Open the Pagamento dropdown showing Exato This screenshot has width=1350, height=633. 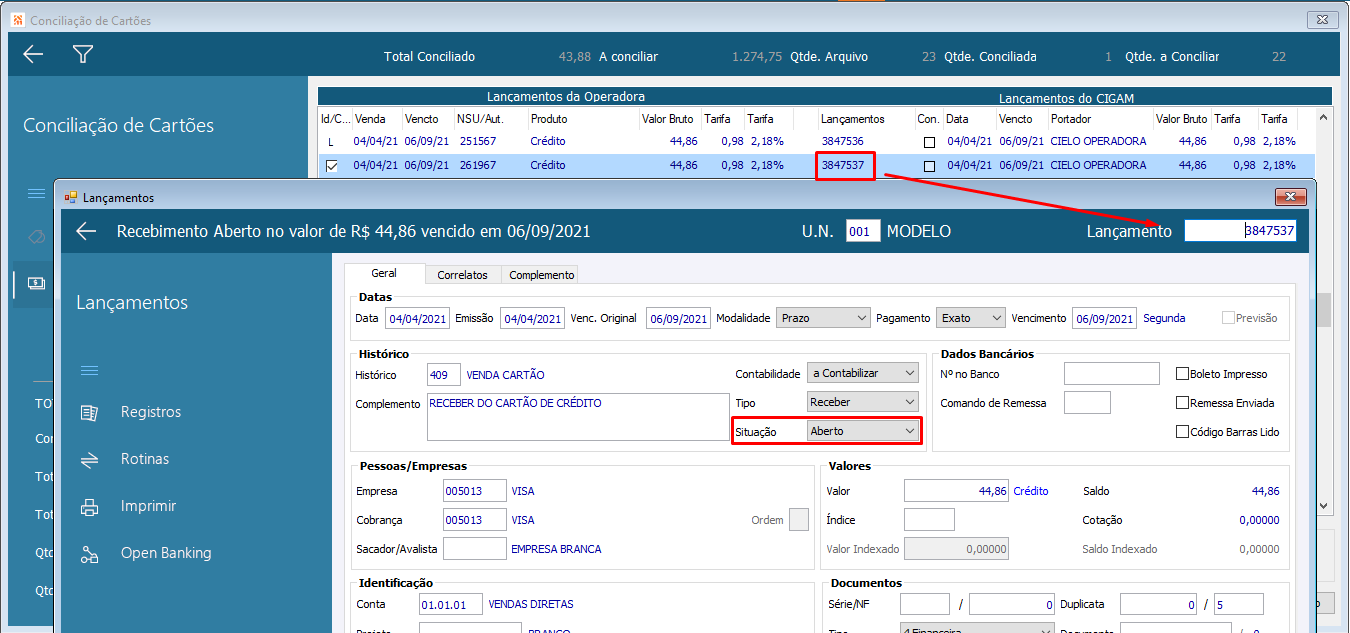pos(971,318)
